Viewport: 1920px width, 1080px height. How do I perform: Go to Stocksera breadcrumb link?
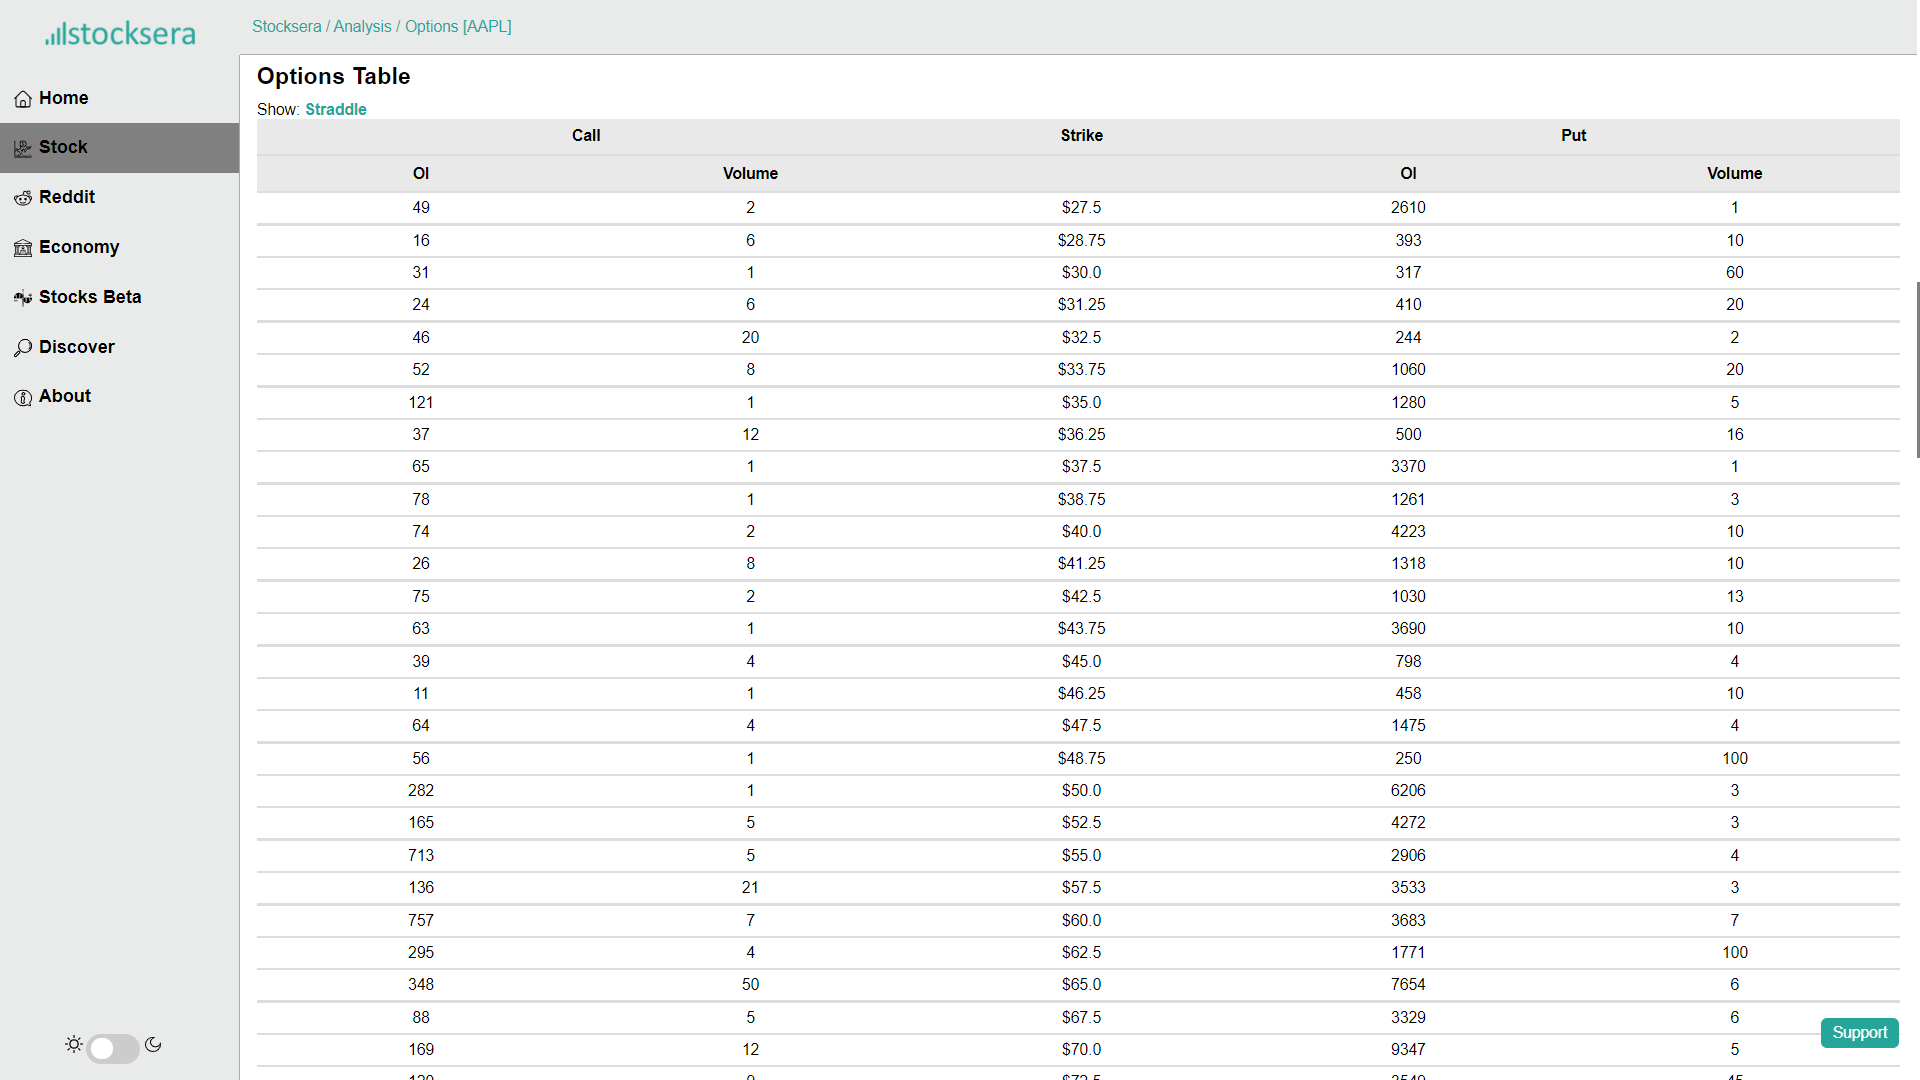286,26
